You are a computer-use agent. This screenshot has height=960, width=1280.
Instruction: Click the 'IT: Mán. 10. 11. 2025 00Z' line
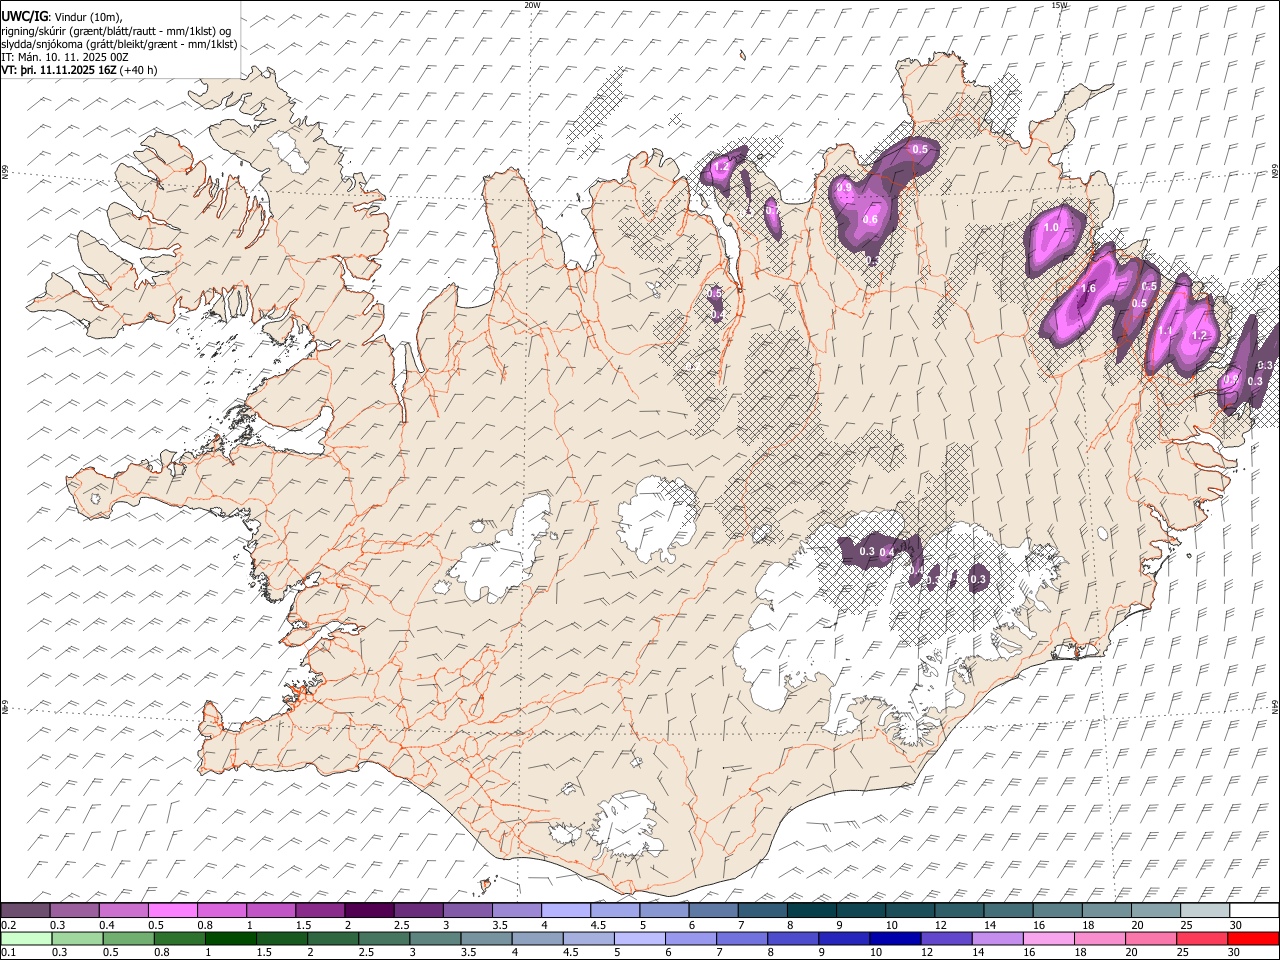coord(65,57)
